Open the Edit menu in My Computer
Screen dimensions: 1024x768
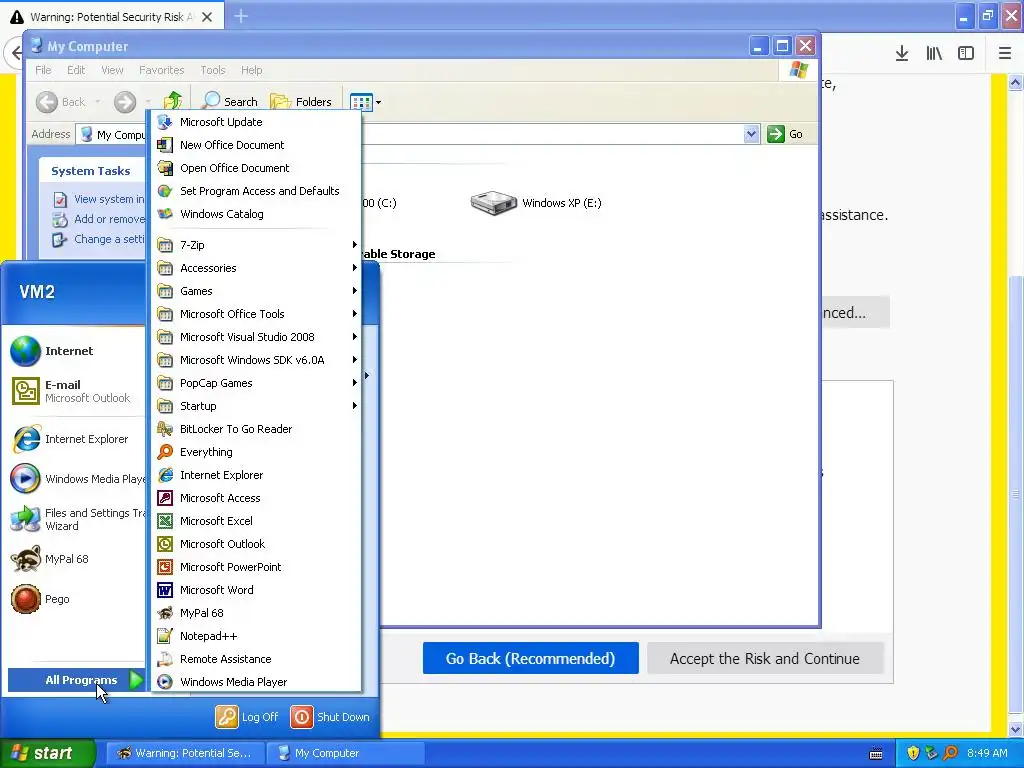pyautogui.click(x=76, y=70)
